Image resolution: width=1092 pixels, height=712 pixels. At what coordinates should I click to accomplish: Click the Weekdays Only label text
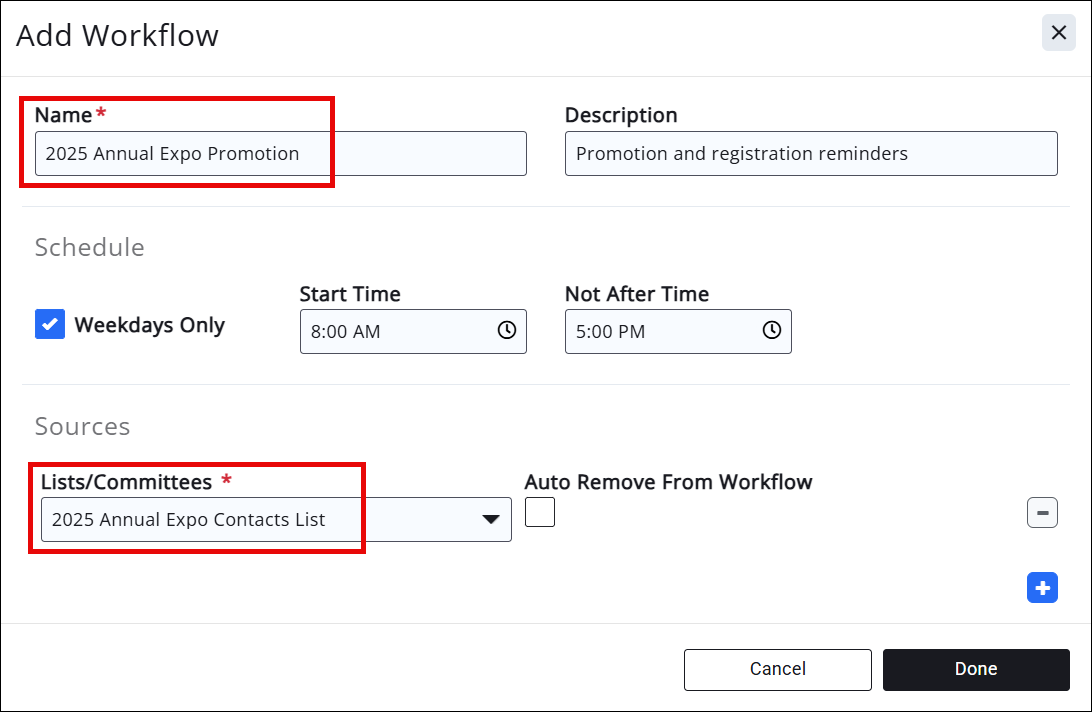(x=149, y=325)
